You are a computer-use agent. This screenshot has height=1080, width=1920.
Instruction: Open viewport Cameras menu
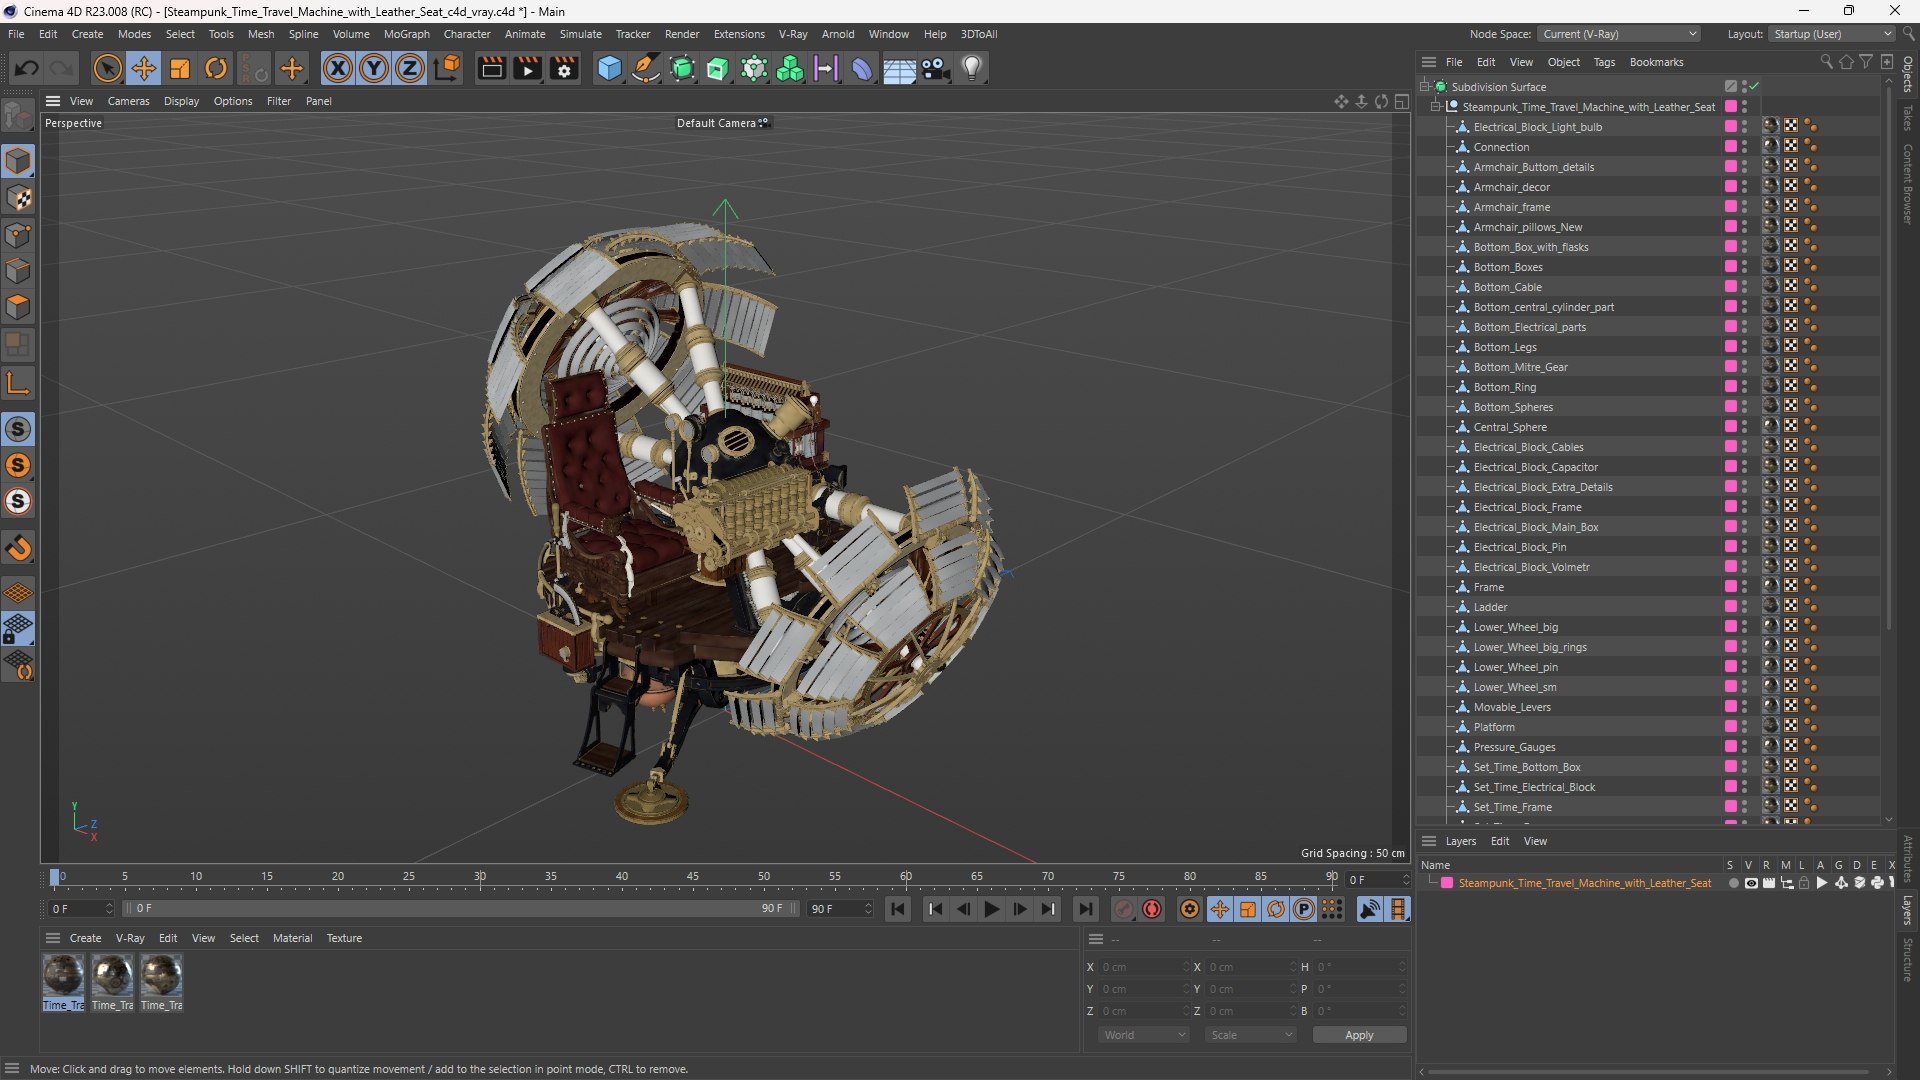pyautogui.click(x=128, y=101)
